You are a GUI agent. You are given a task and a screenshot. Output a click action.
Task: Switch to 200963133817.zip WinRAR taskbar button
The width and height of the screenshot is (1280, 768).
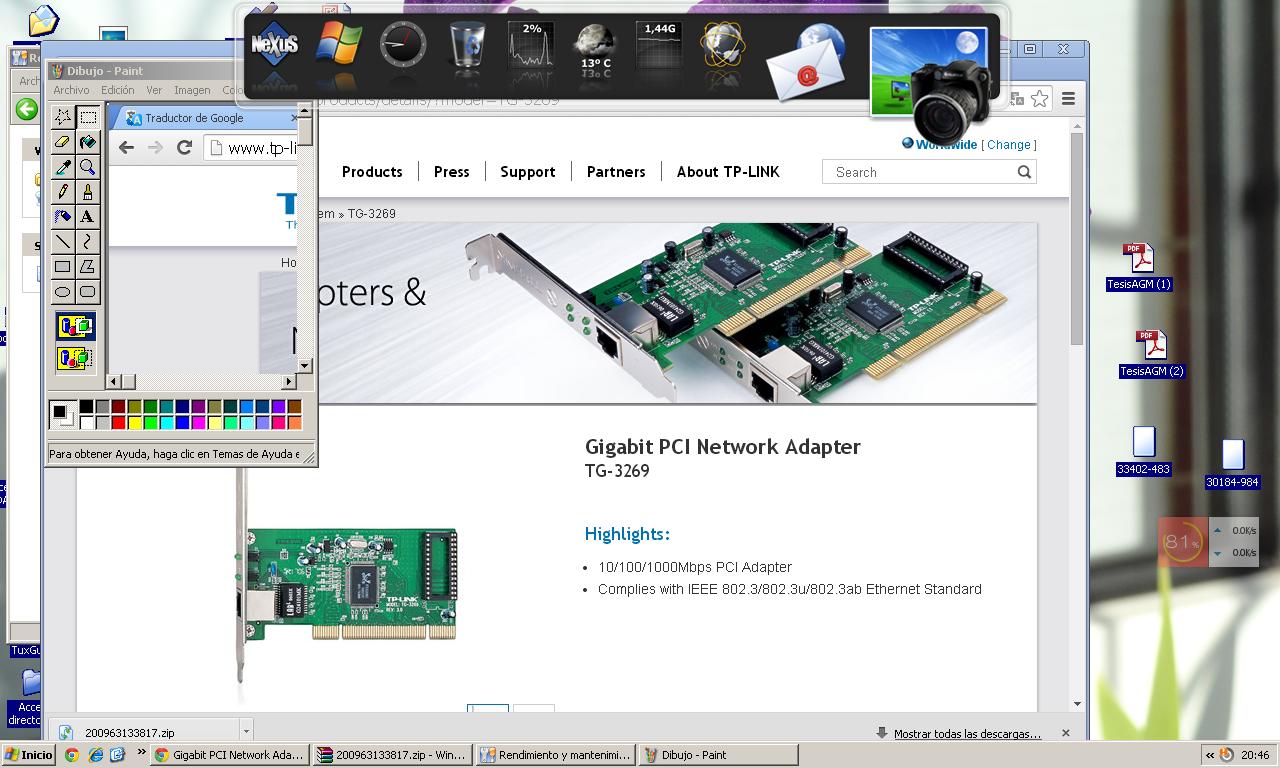[392, 755]
